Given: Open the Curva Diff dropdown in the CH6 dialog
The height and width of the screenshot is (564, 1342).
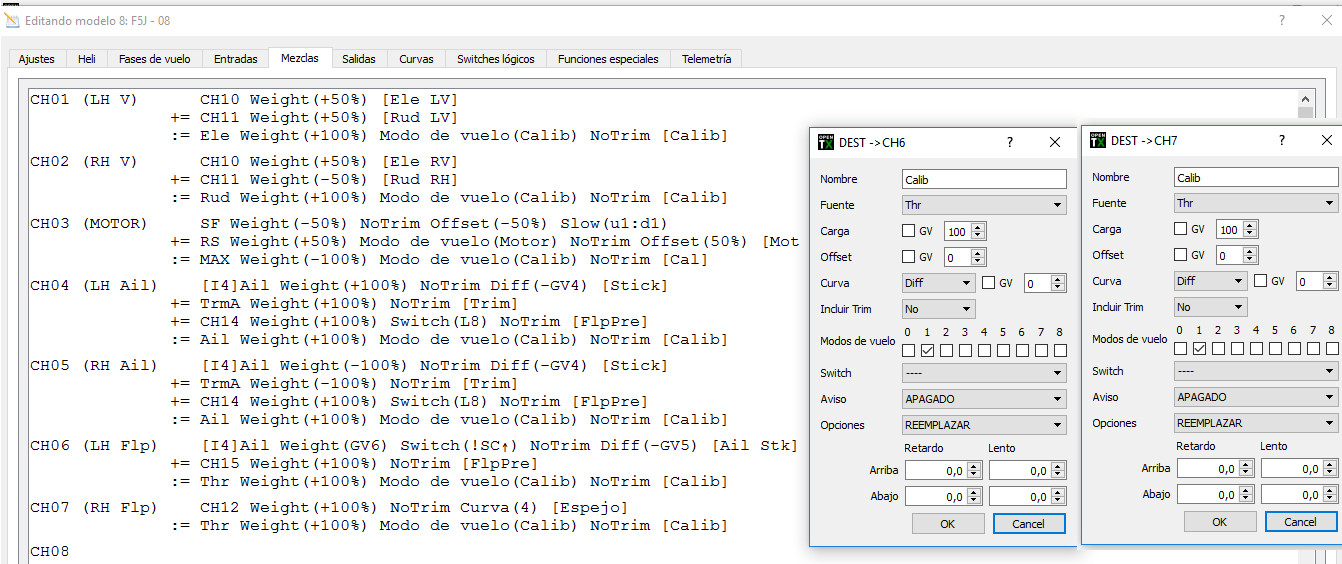Looking at the screenshot, I should click(937, 283).
